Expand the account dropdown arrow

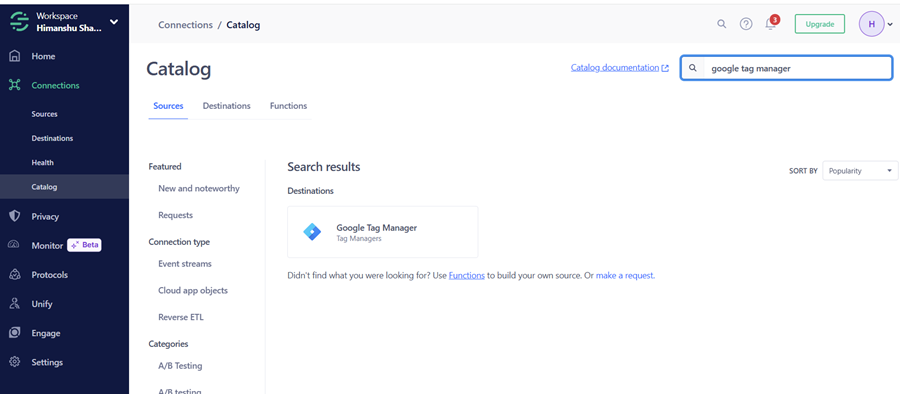point(890,25)
